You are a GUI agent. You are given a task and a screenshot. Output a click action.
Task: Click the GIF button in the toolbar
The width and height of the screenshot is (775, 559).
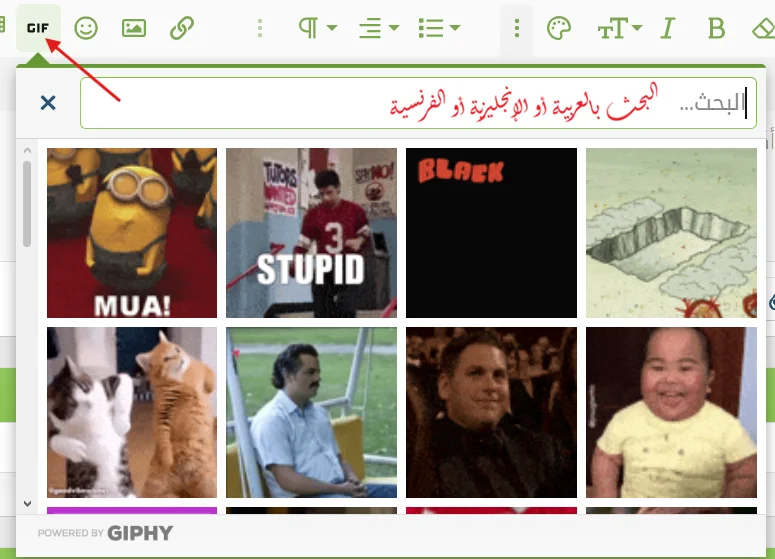pos(38,28)
